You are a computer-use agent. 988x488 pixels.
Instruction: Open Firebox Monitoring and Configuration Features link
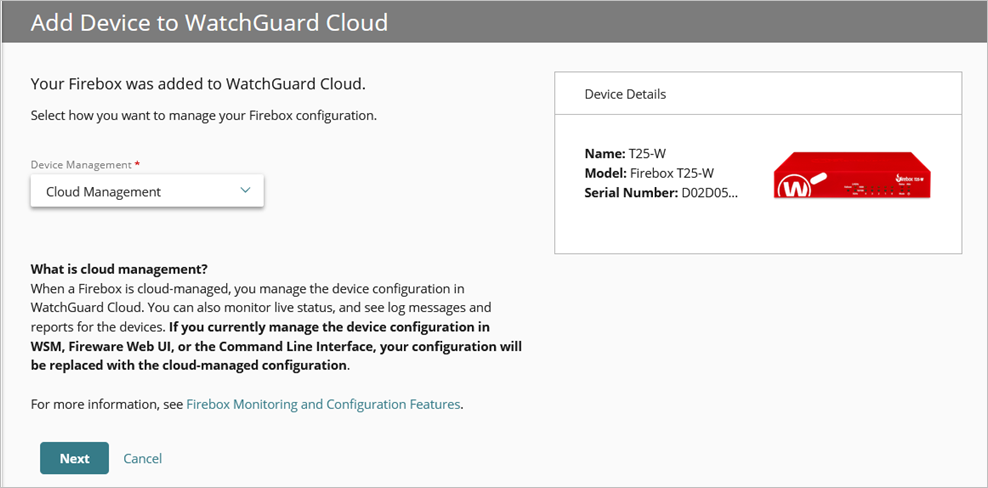click(x=323, y=404)
